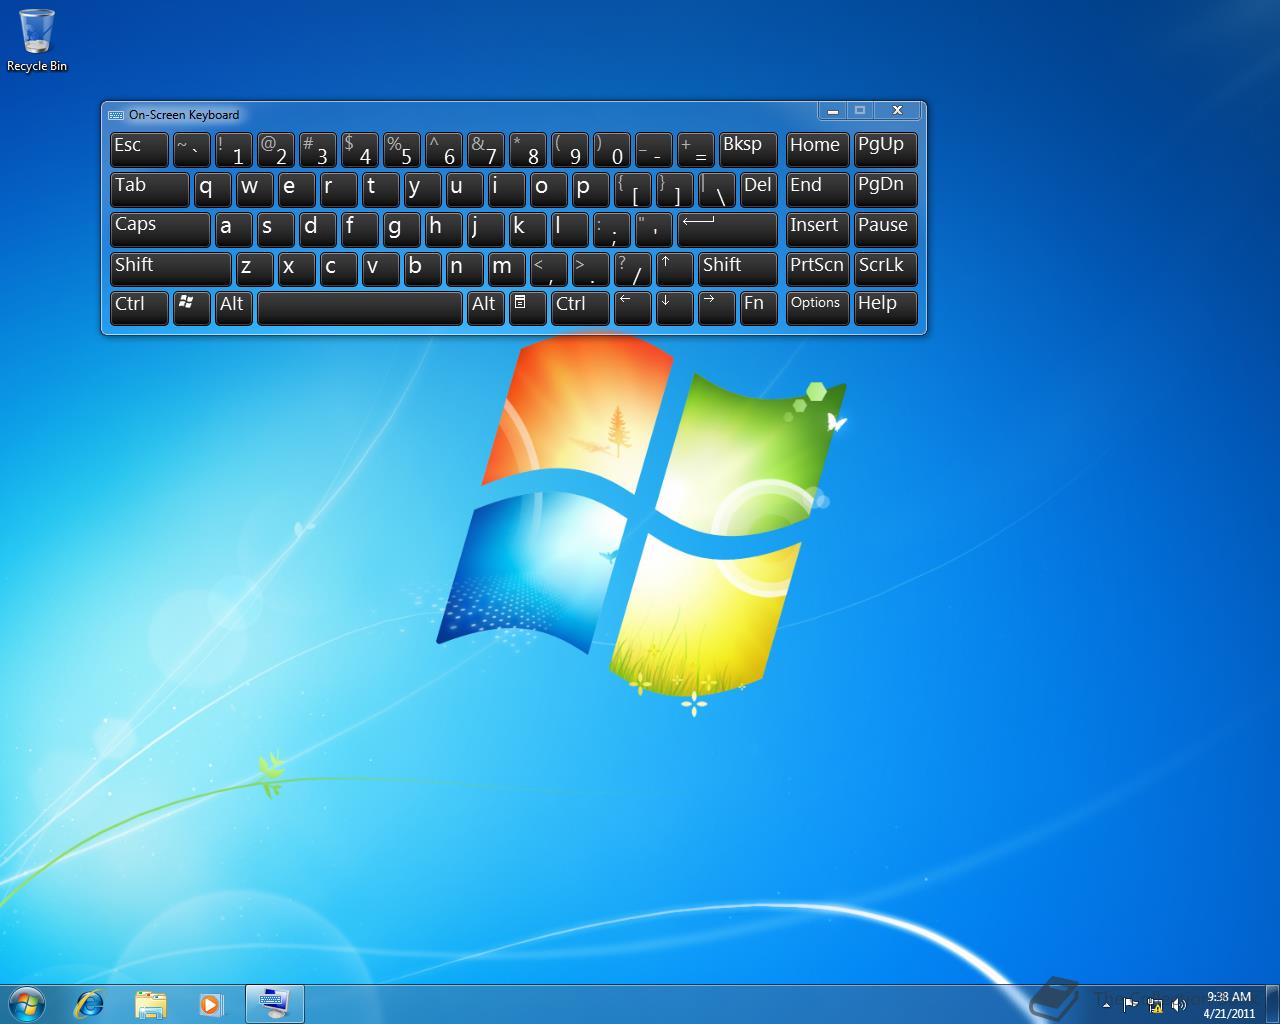Click the PrtScn key
Viewport: 1280px width, 1024px height.
tap(817, 268)
